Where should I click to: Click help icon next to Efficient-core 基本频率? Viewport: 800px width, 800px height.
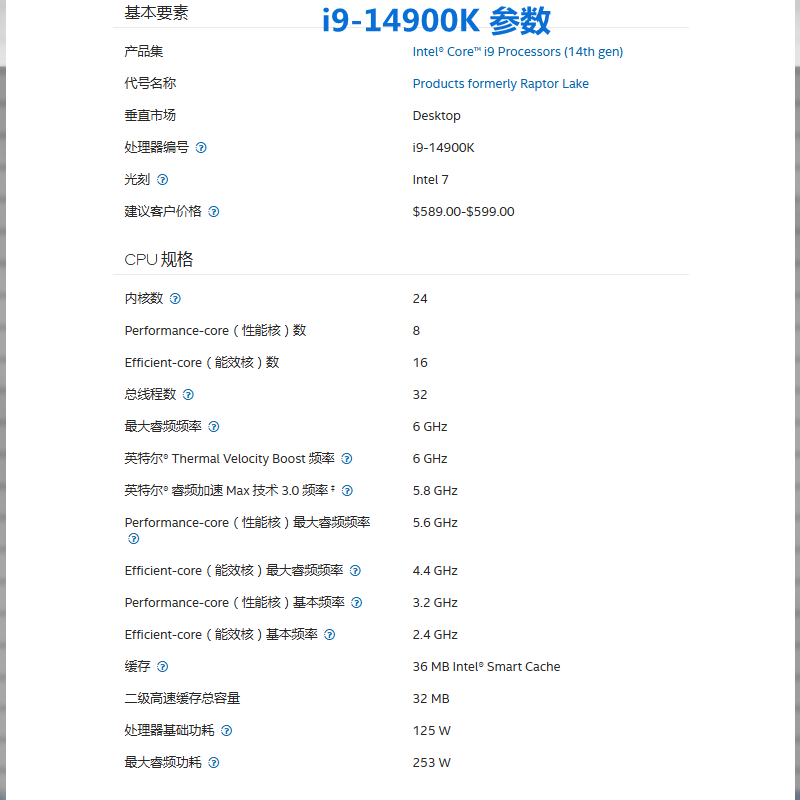330,635
